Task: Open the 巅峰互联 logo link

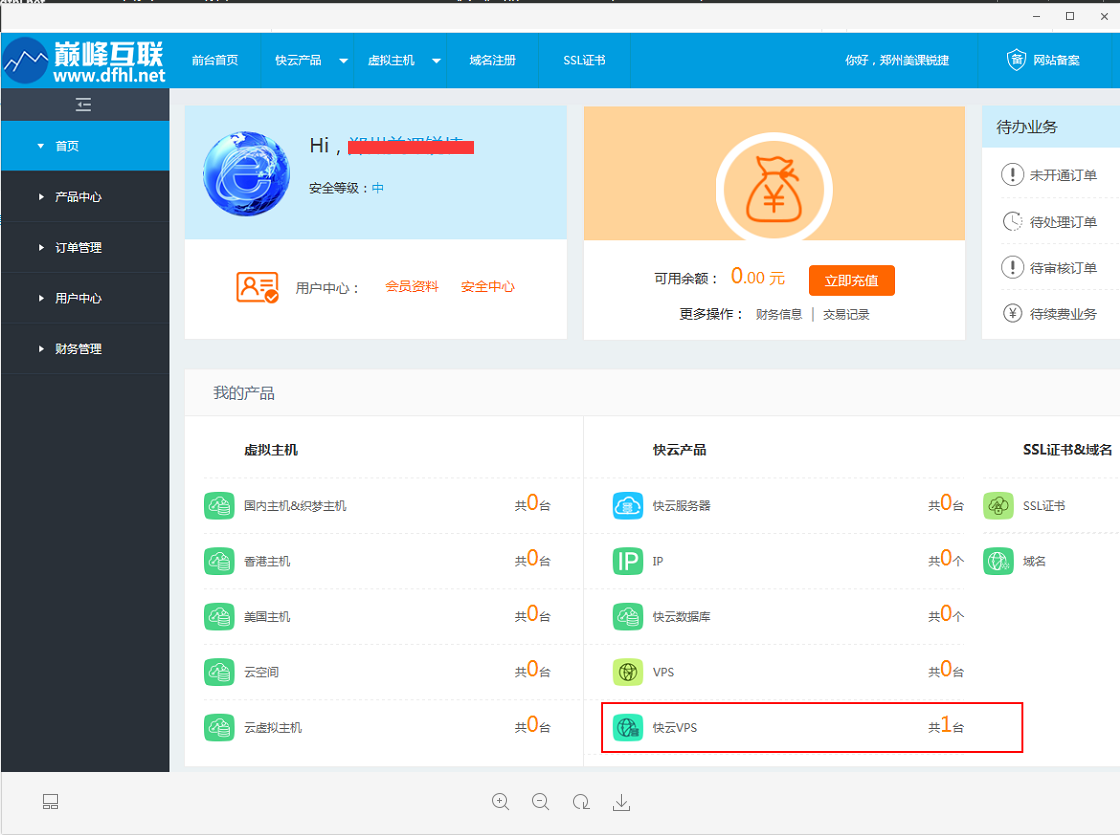Action: [84, 61]
